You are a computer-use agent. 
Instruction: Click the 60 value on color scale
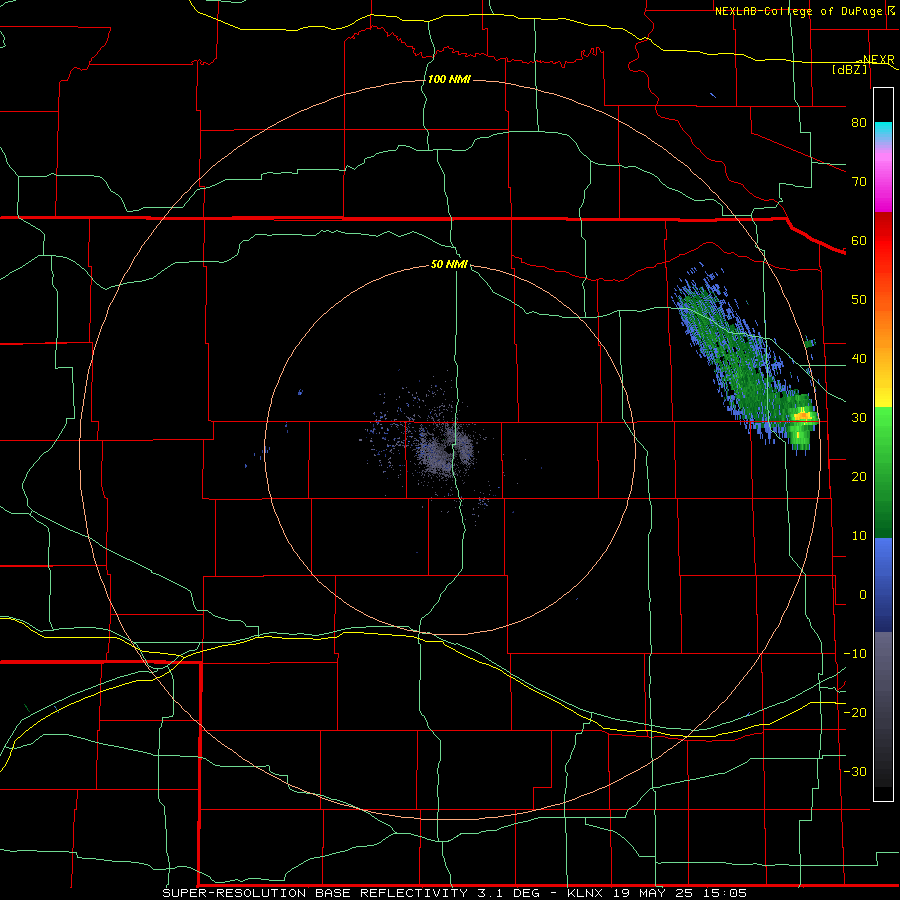[859, 240]
